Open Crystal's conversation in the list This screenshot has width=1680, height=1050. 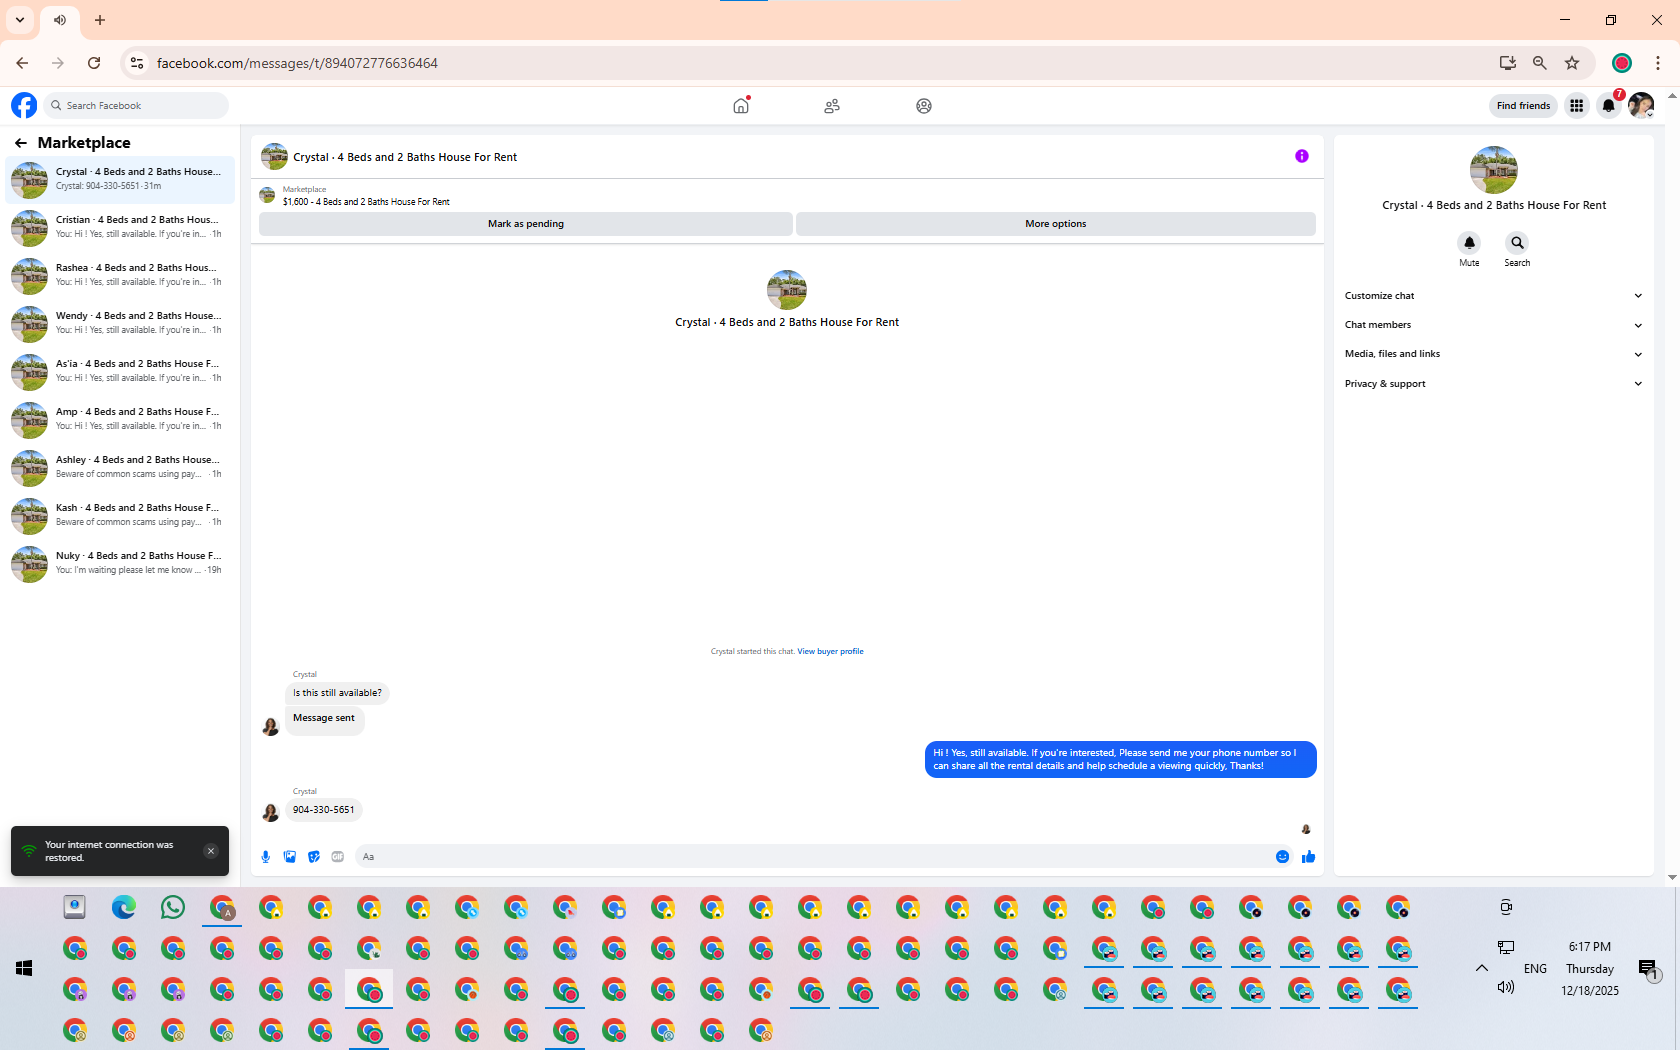(x=120, y=180)
